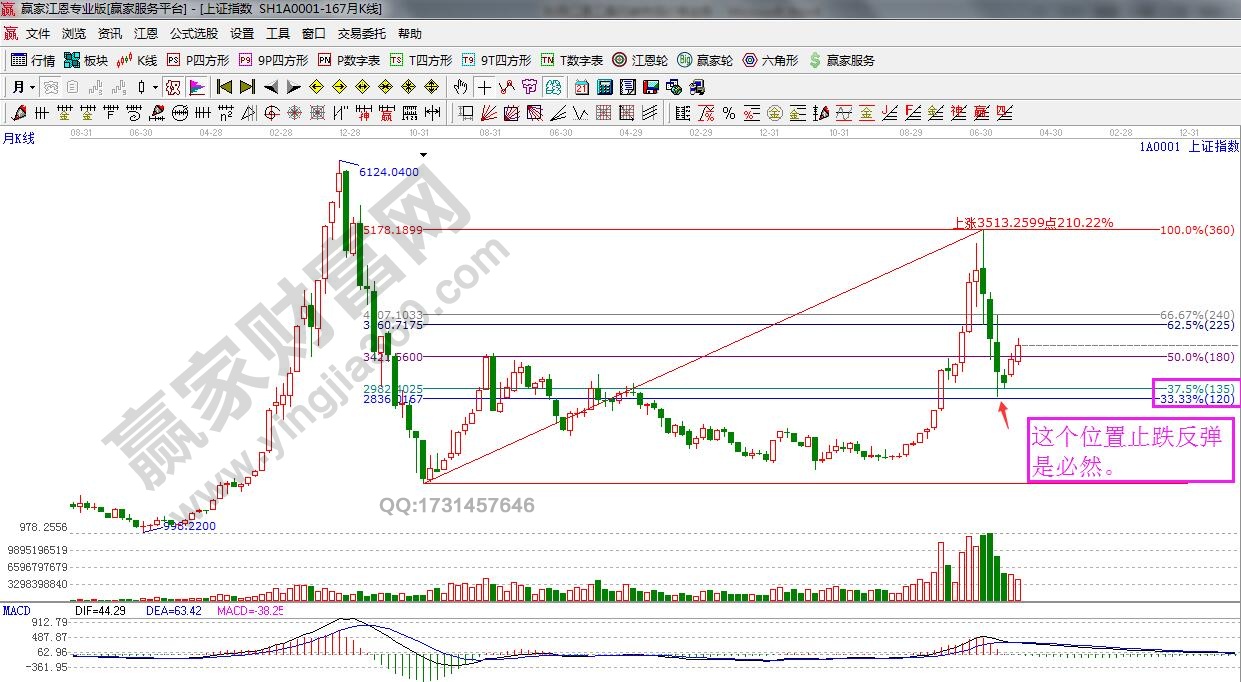Click the black triangle marker above chart
Screen dimensions: 1241x682
(425, 155)
